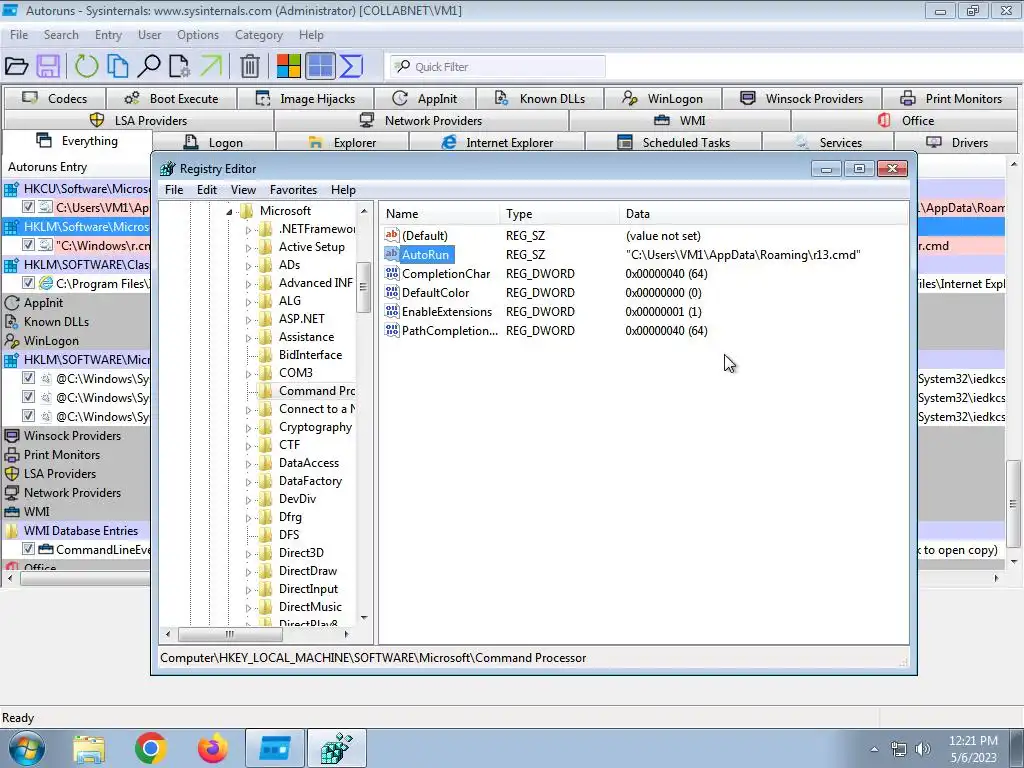Open File Explorer from taskbar
This screenshot has width=1024, height=768.
[x=89, y=748]
